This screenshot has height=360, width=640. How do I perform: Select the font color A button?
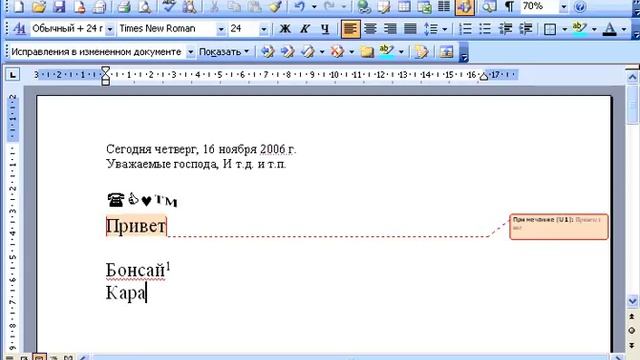(x=610, y=29)
